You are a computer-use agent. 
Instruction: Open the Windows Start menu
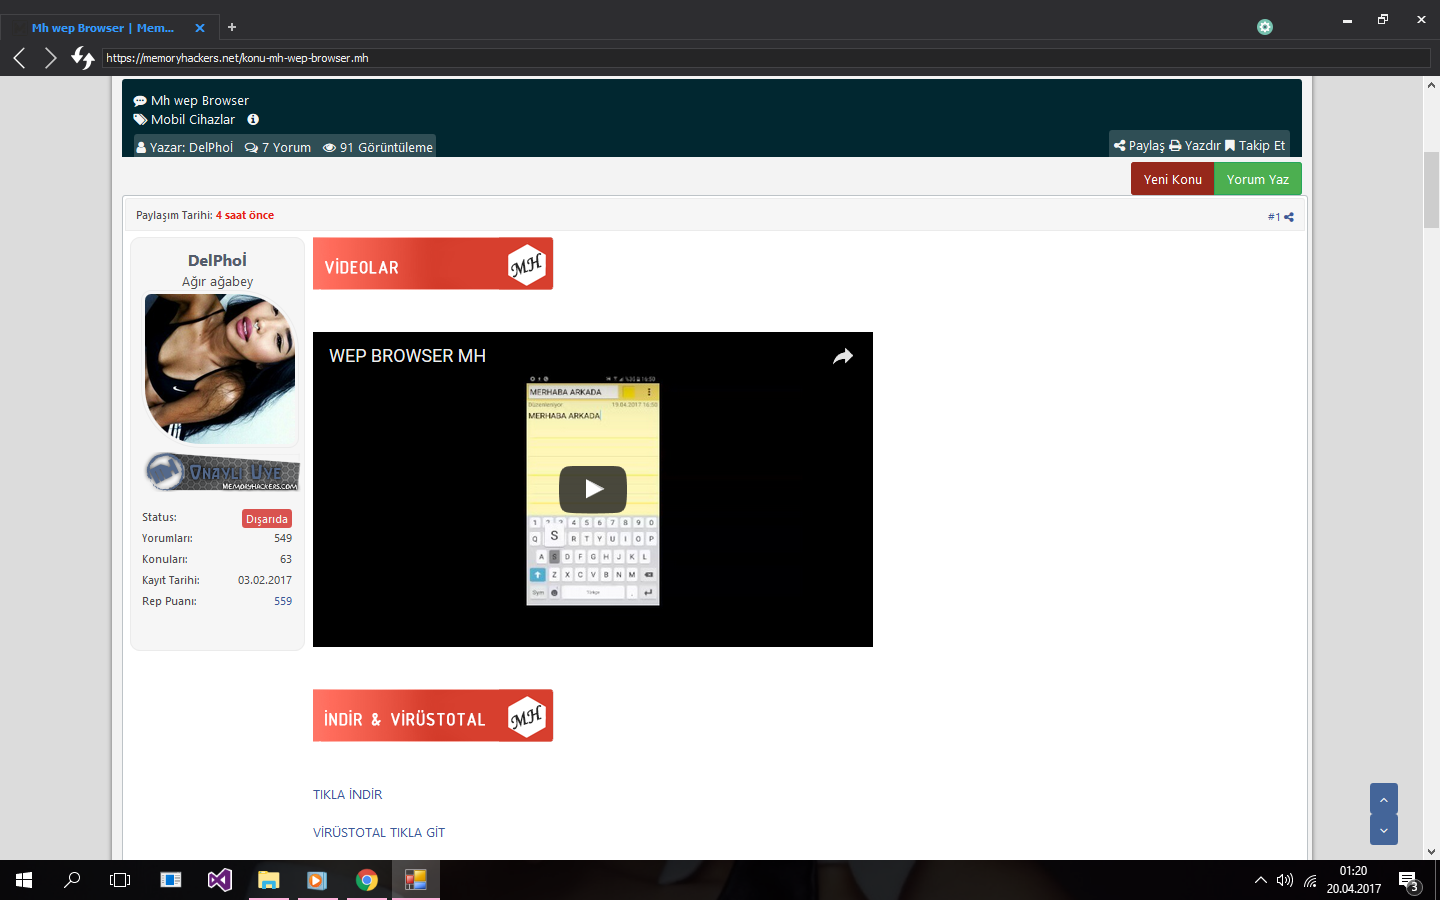(24, 880)
